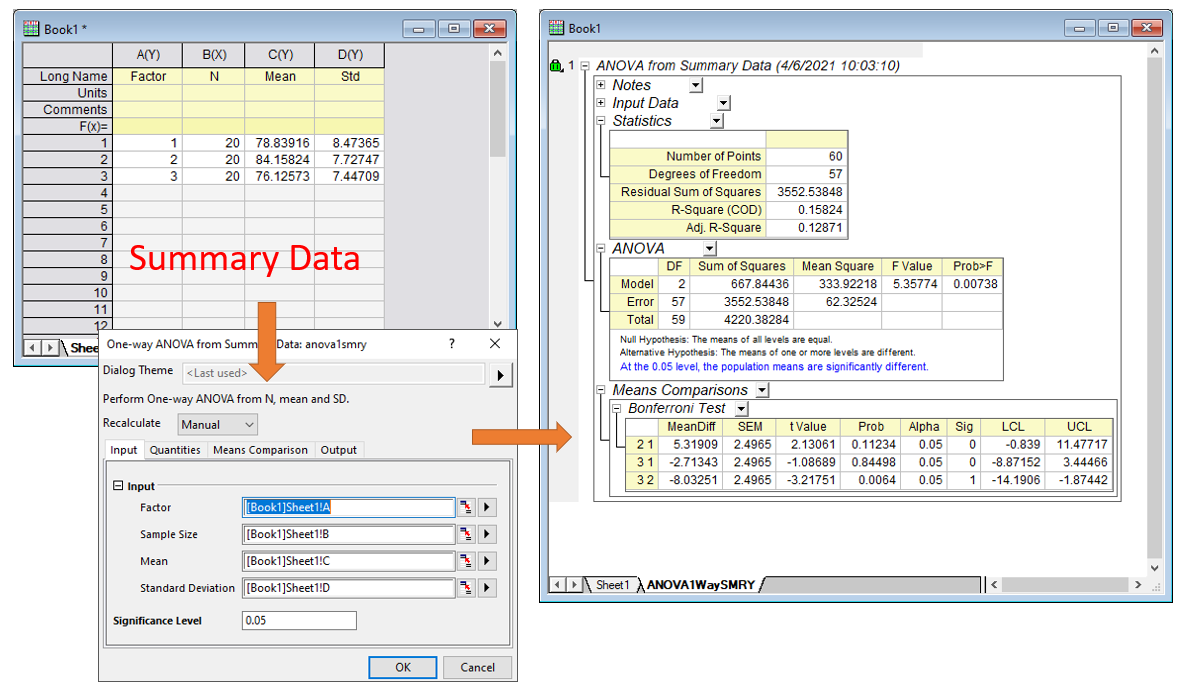Open arrow menu next to Factor field
The width and height of the screenshot is (1178, 688).
tap(487, 508)
